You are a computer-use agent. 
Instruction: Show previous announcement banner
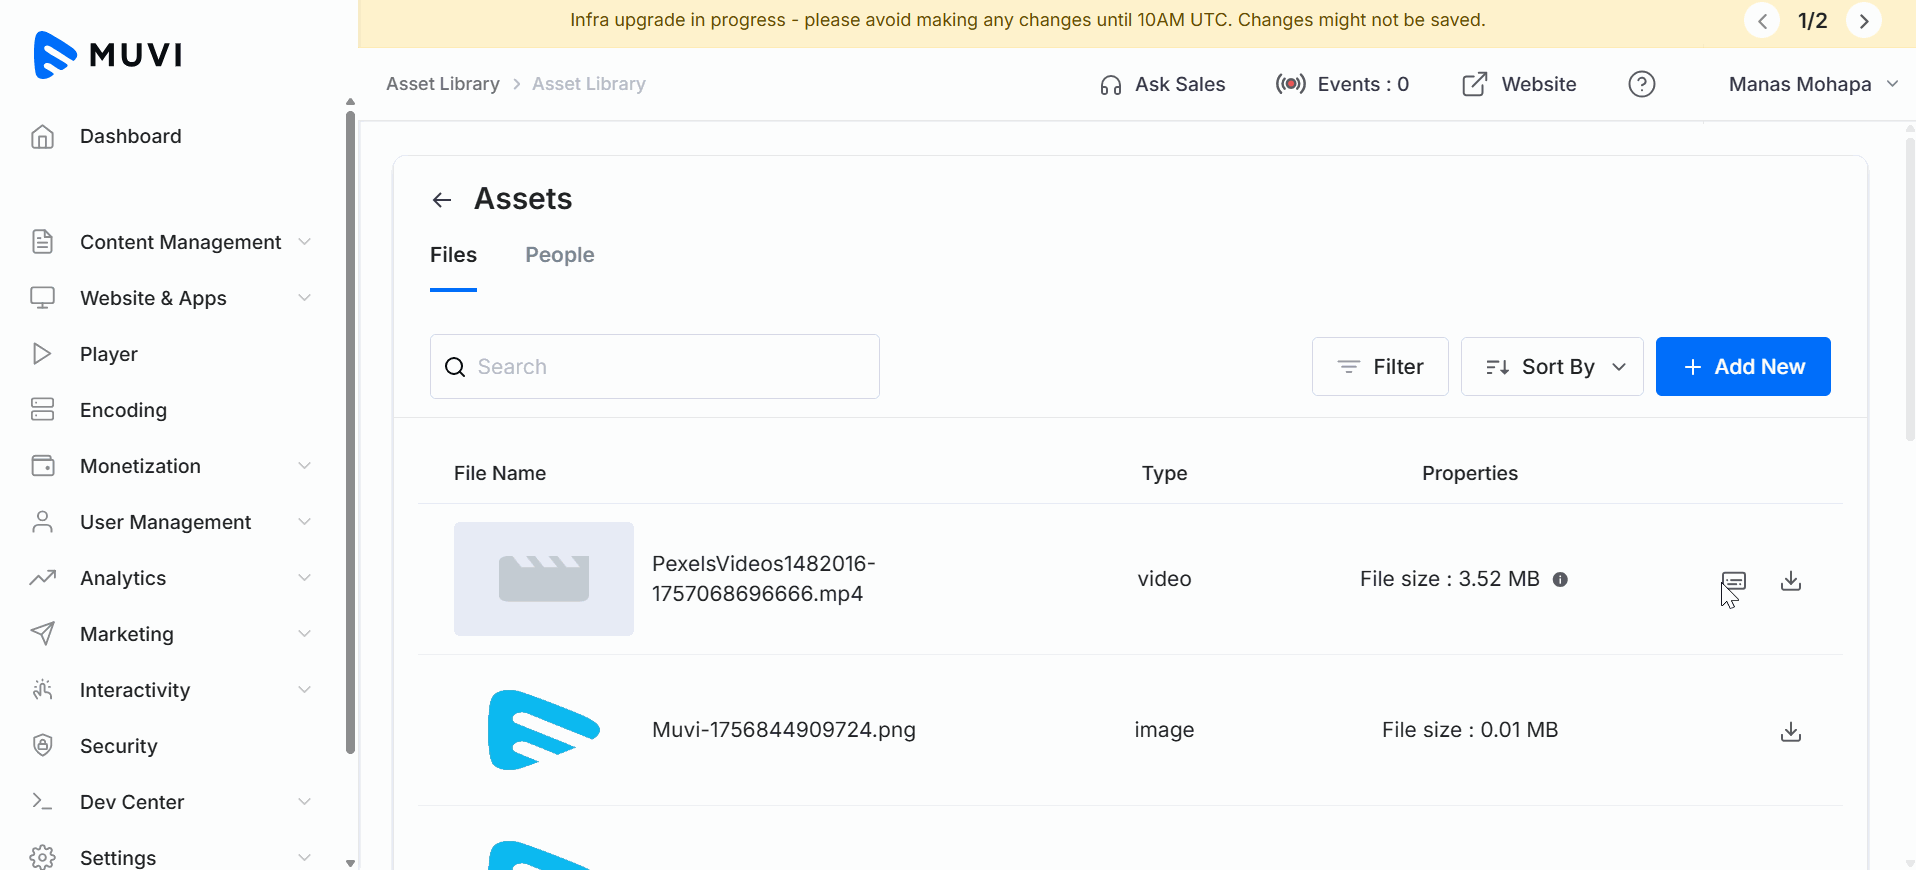[x=1762, y=21]
